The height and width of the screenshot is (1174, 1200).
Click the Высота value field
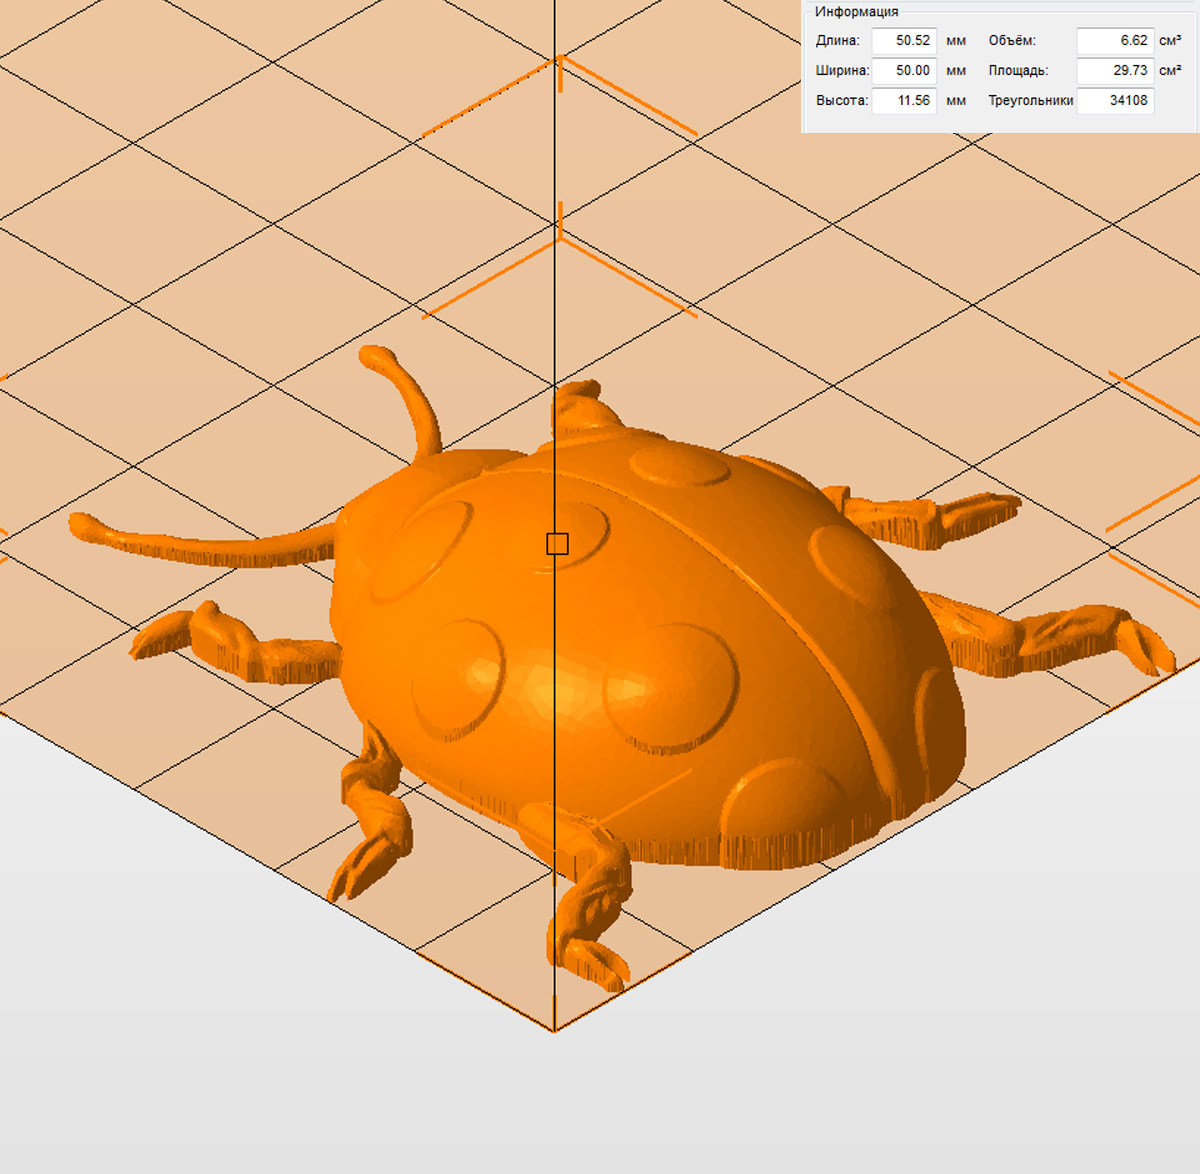pyautogui.click(x=903, y=101)
